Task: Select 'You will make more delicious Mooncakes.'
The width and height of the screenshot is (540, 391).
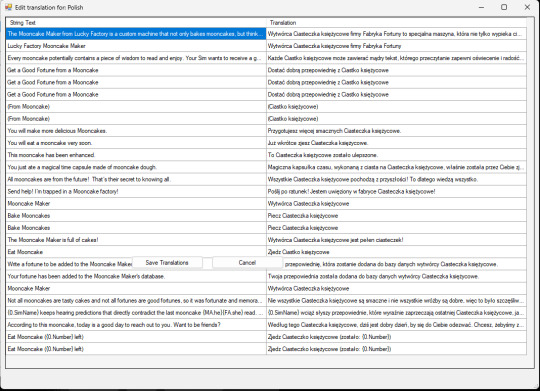Action: [136, 131]
